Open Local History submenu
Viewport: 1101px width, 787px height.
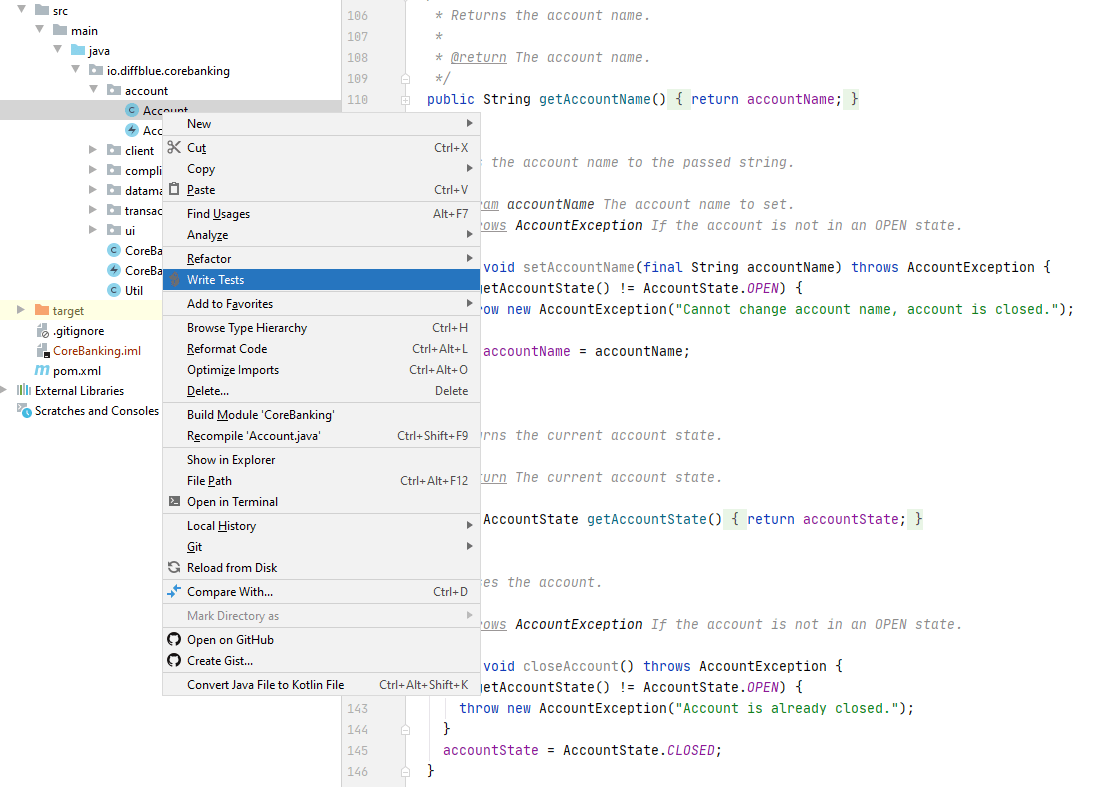tap(322, 525)
